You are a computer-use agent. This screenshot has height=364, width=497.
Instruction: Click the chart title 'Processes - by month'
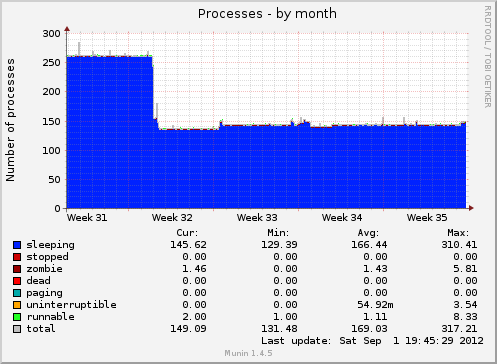pos(267,14)
